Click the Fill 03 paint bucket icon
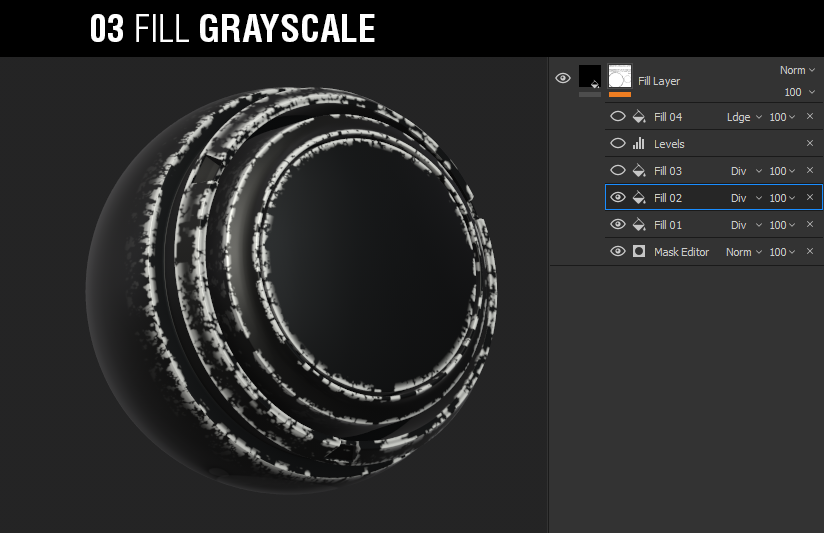This screenshot has height=533, width=824. coord(639,171)
